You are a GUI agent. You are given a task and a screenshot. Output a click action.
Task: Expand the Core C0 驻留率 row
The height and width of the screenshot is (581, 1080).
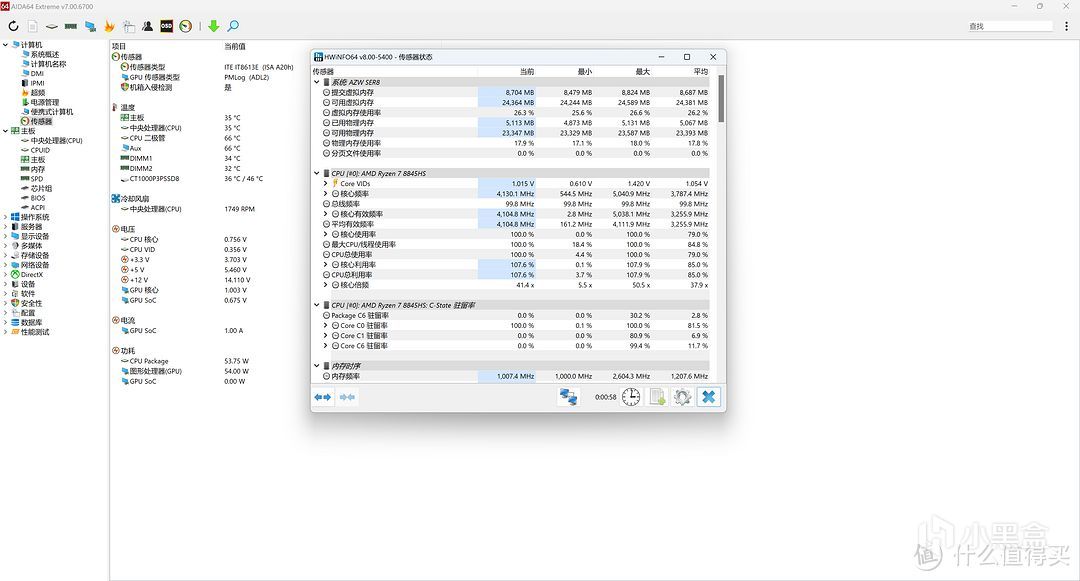point(326,326)
